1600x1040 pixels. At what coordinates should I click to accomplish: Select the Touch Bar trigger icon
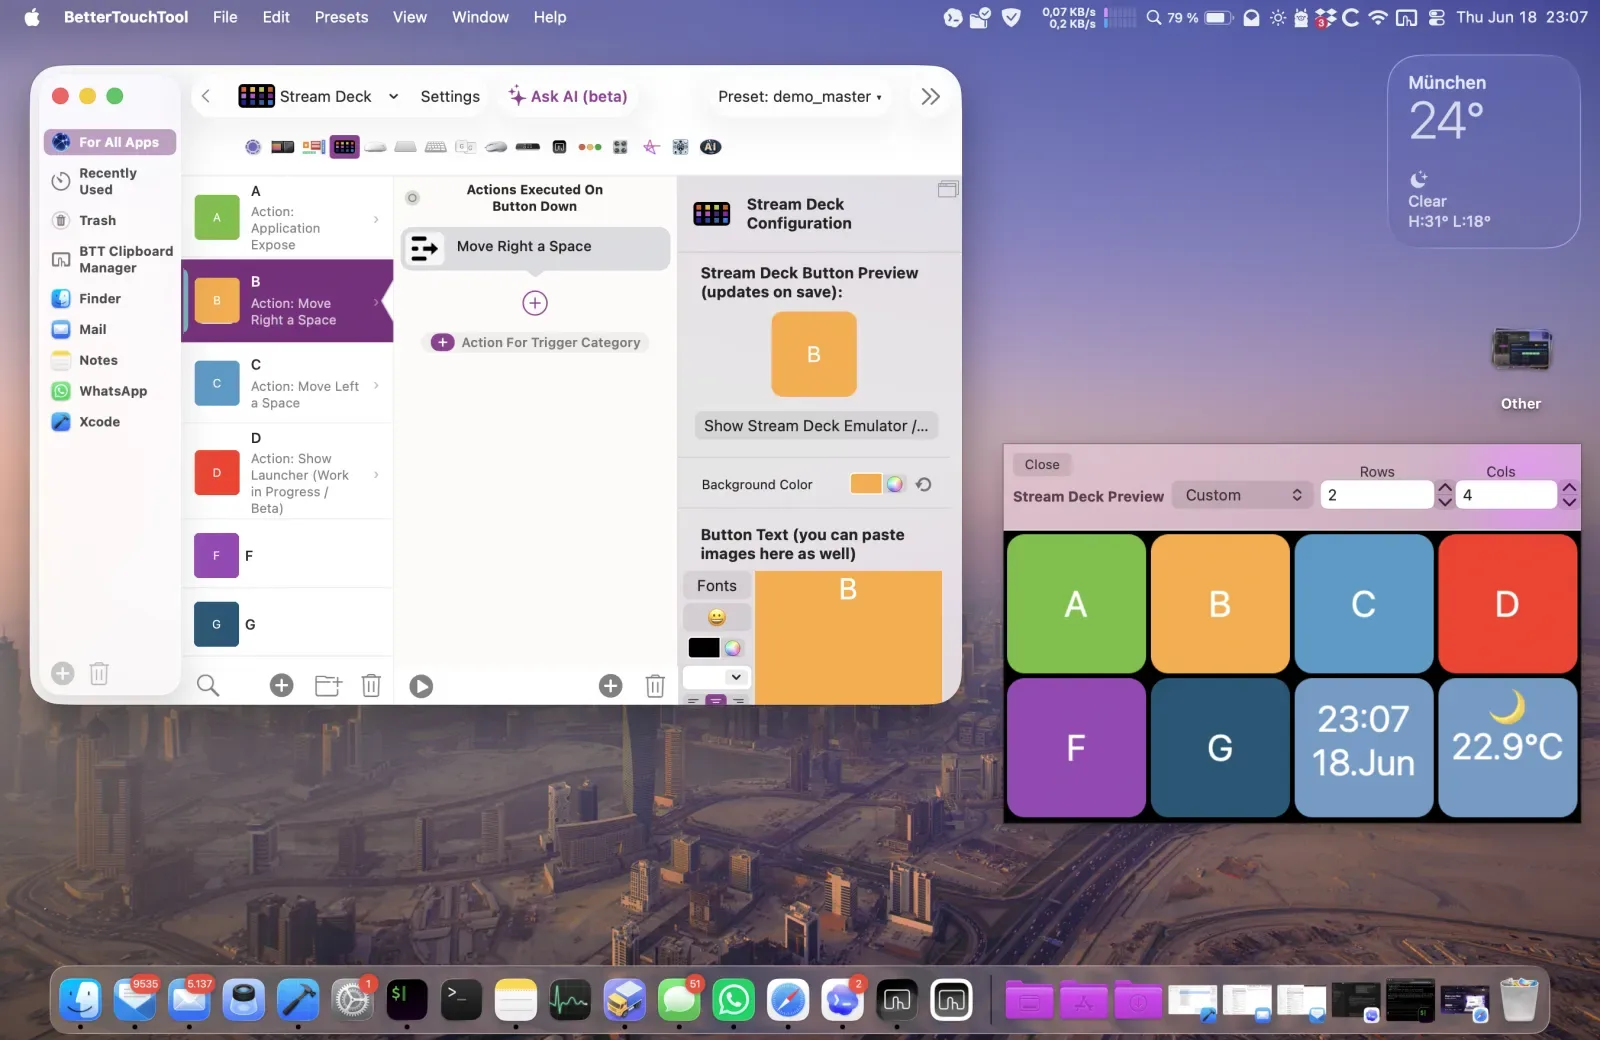click(x=283, y=147)
